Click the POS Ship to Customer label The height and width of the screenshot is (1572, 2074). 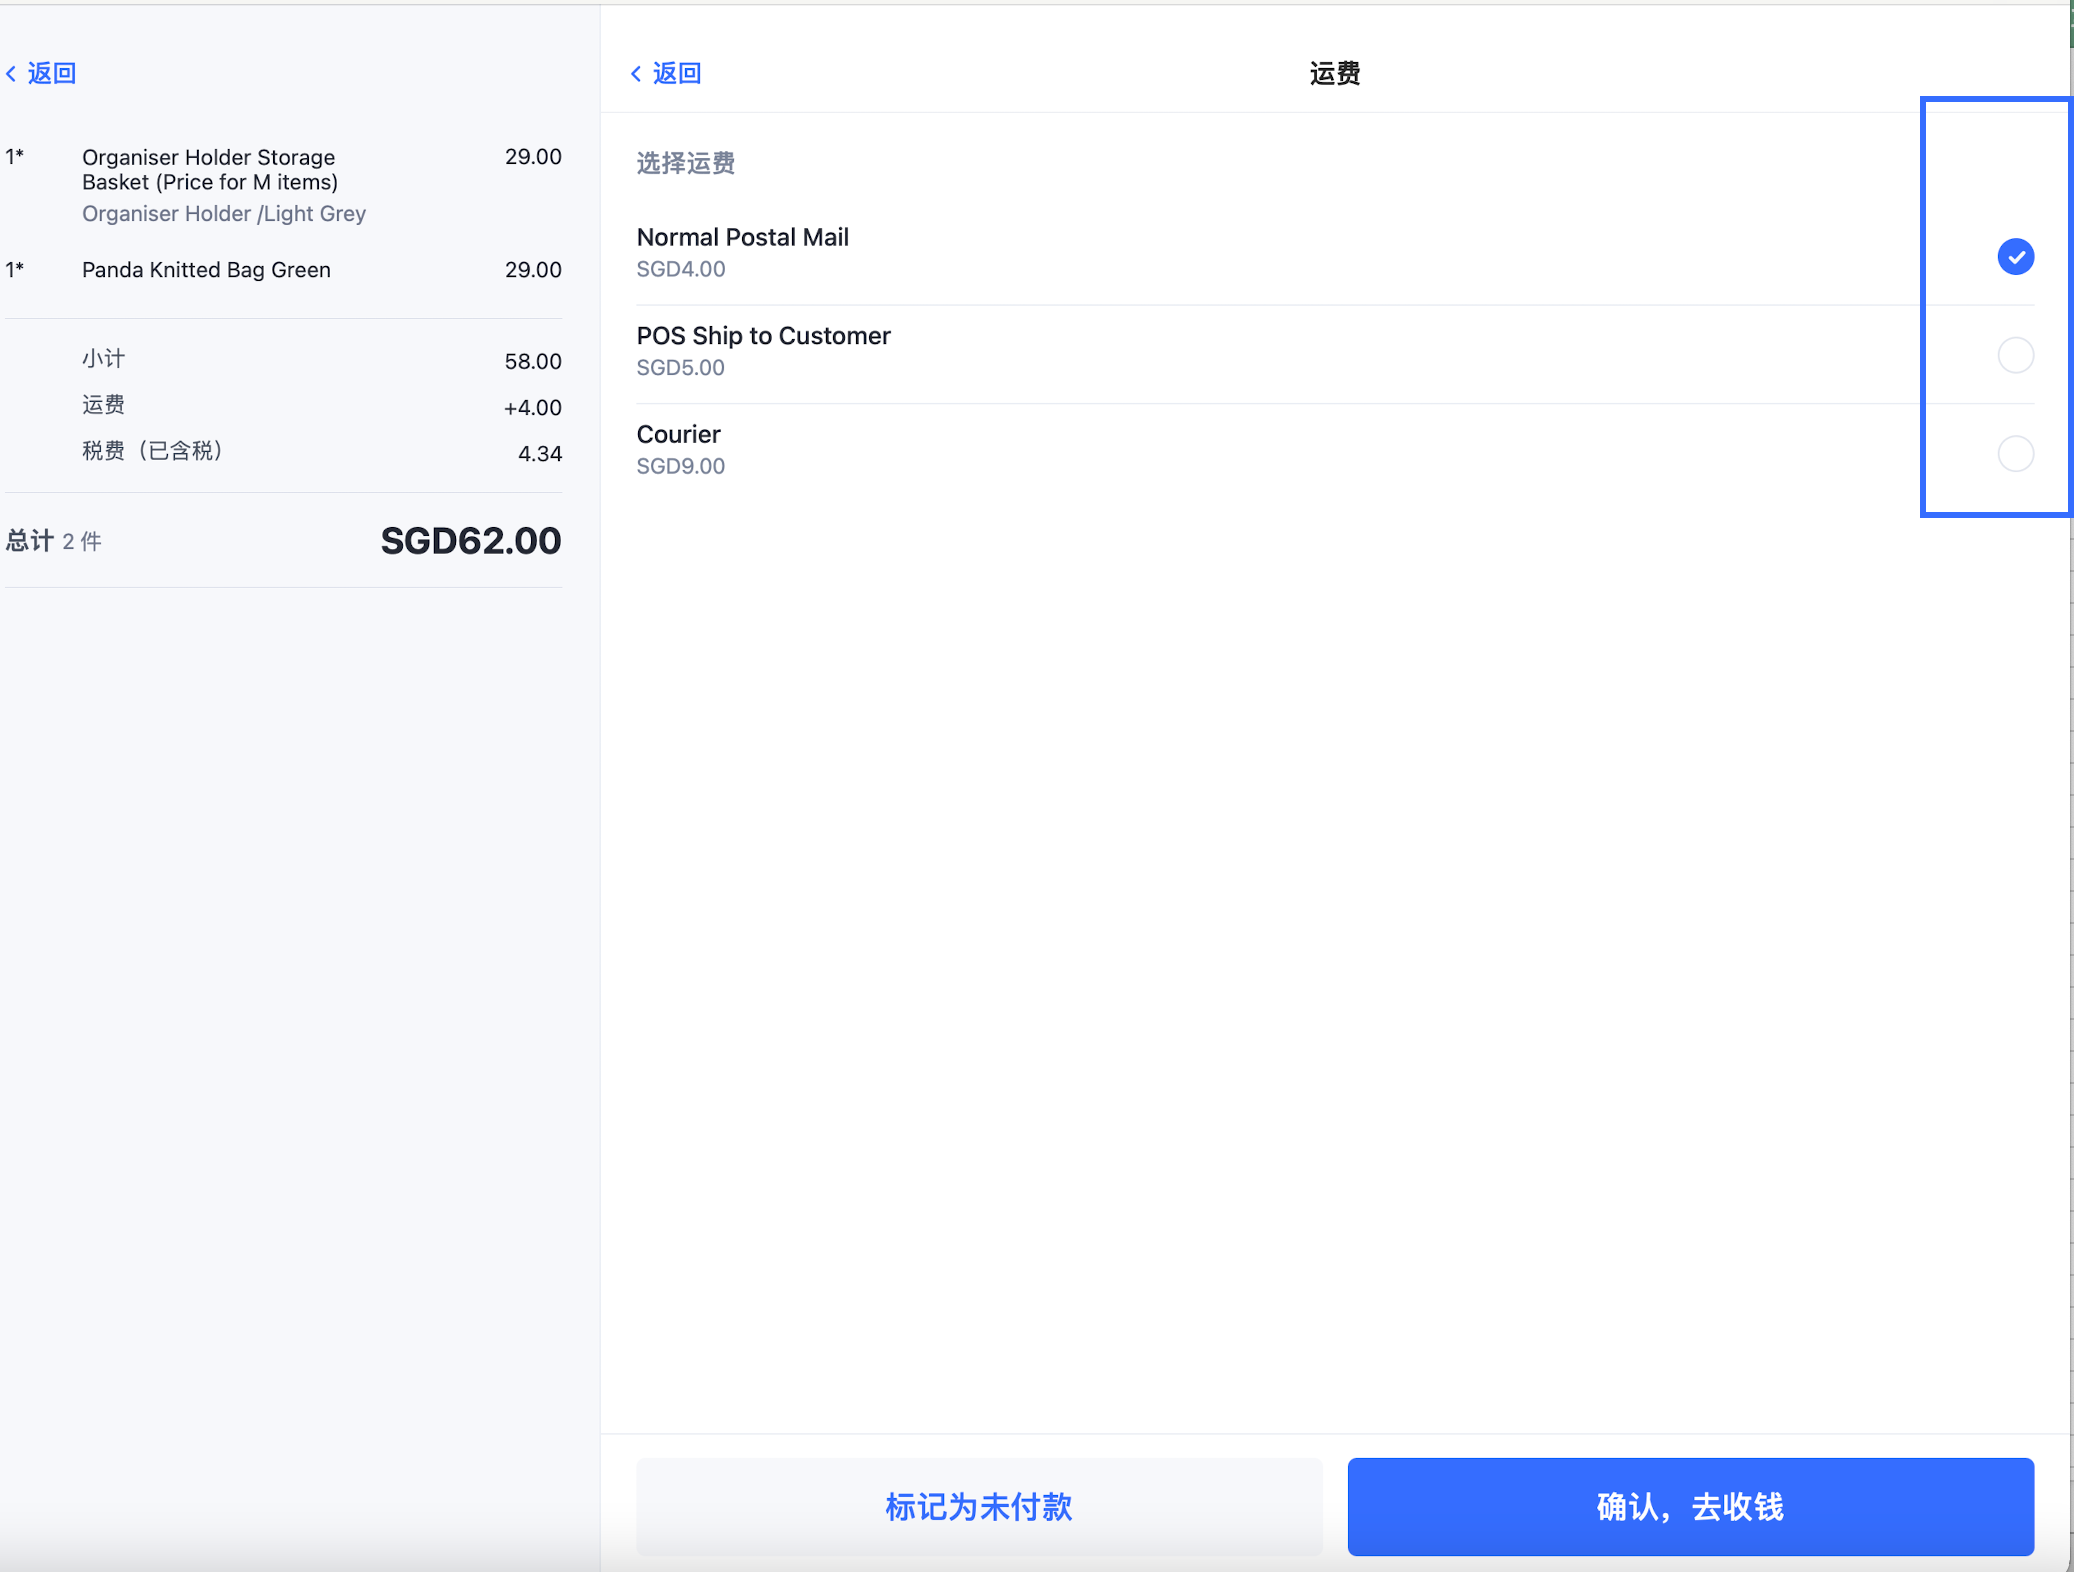point(764,335)
